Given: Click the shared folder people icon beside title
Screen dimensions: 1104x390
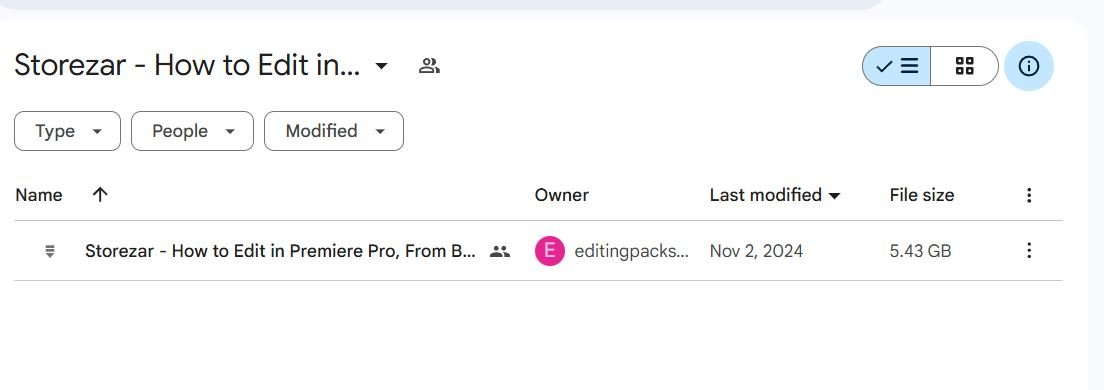Looking at the screenshot, I should 429,66.
